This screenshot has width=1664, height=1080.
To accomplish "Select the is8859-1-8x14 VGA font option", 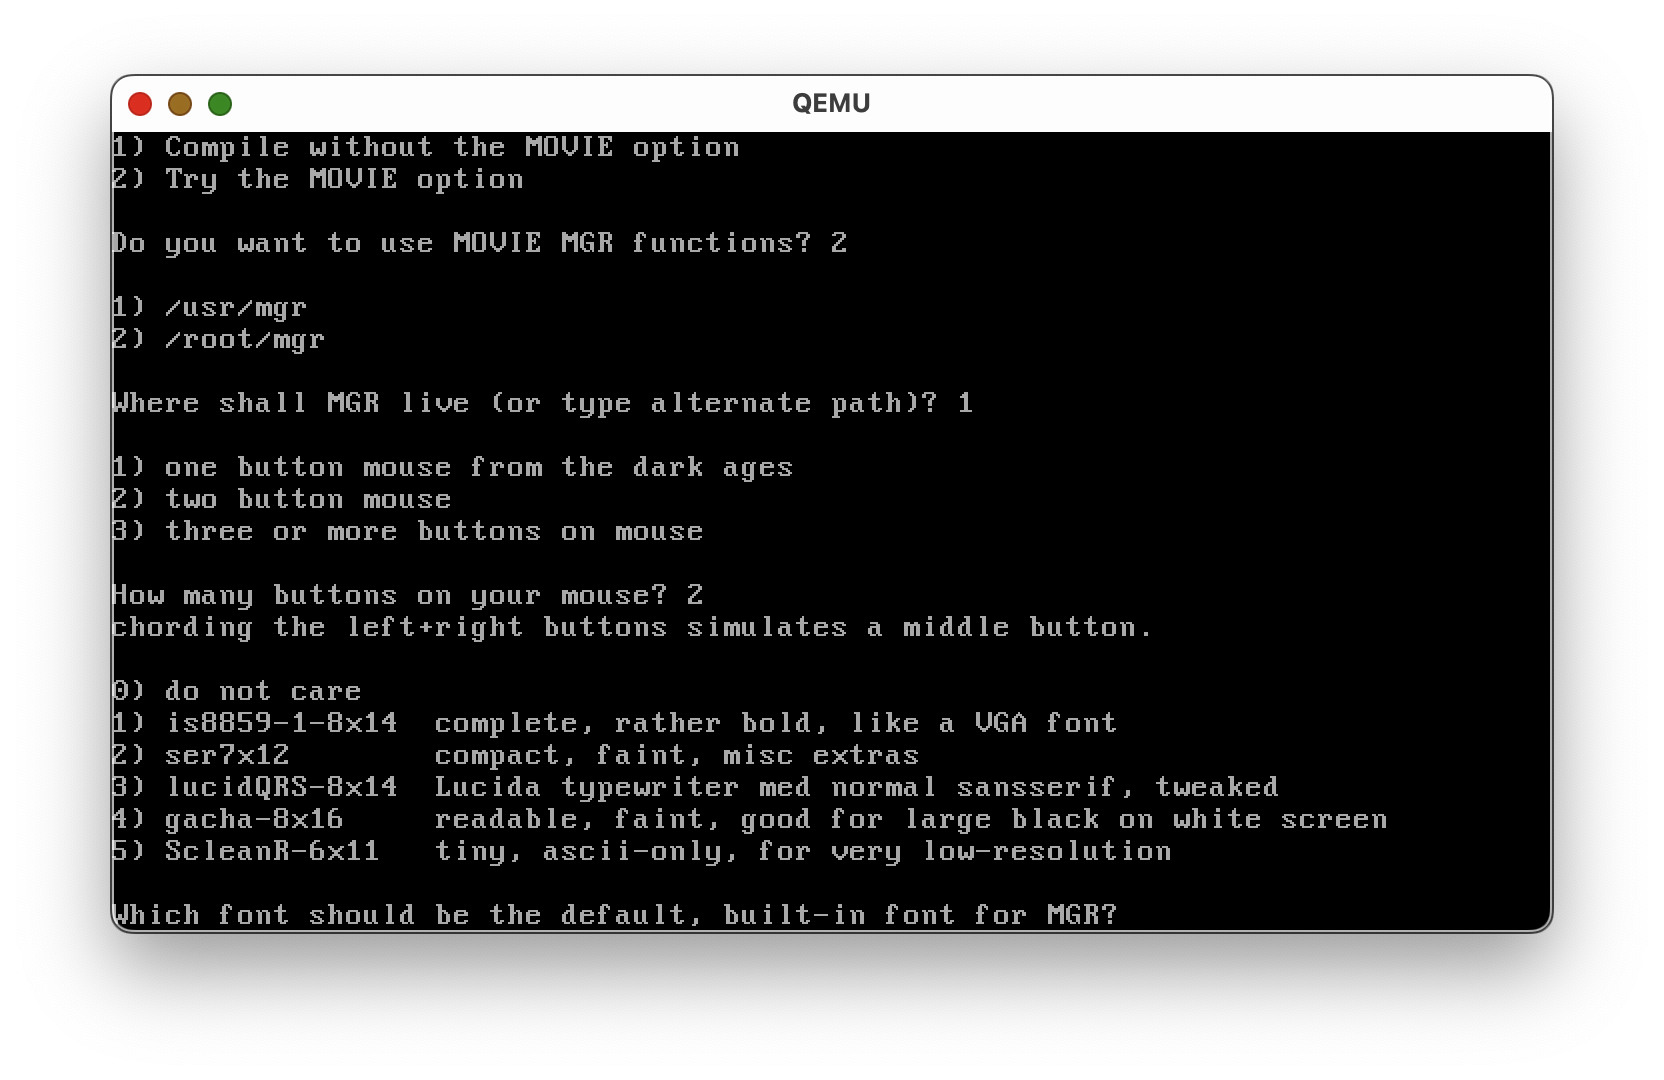I will tap(614, 723).
